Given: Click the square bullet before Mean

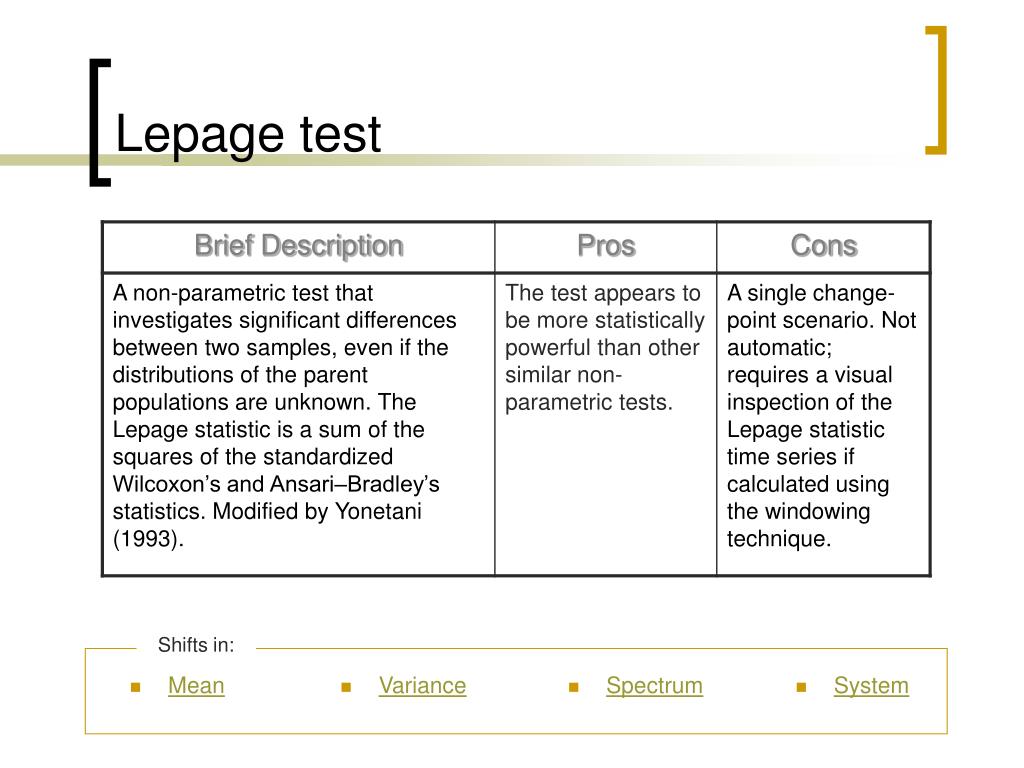Looking at the screenshot, I should [133, 688].
